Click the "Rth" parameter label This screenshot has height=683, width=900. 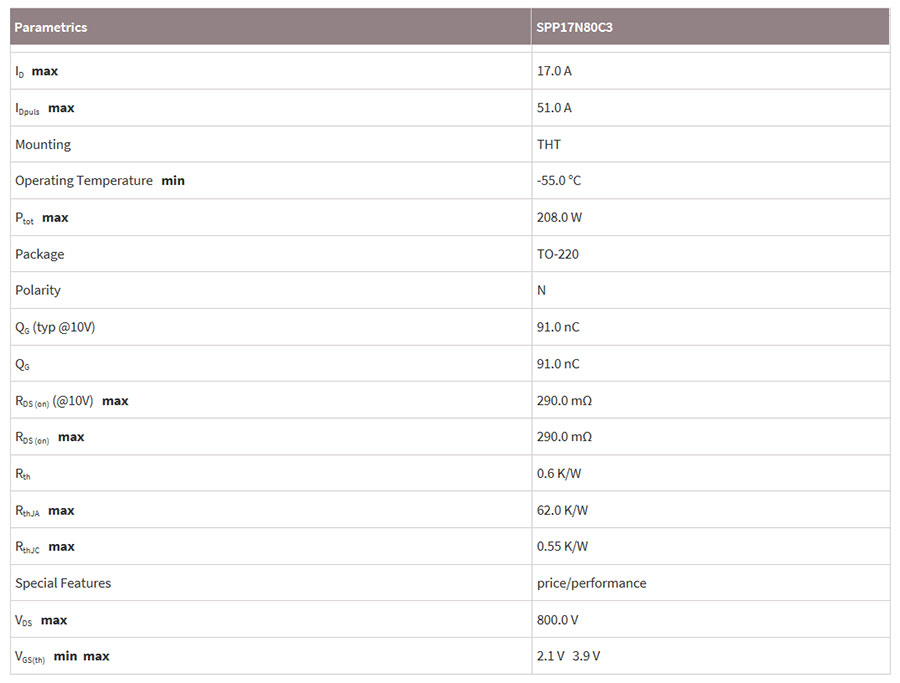23,474
